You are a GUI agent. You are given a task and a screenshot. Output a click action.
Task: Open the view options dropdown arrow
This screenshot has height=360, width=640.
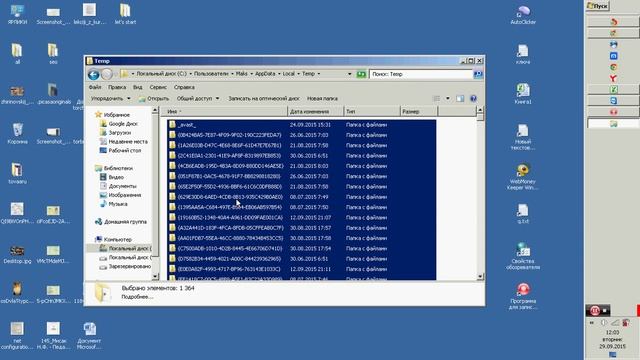pos(448,98)
